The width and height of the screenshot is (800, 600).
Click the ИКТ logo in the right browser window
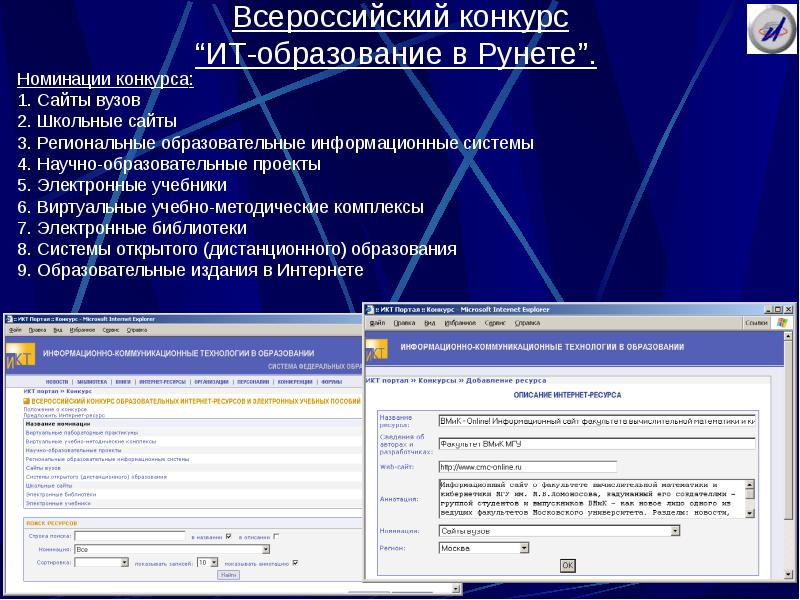coord(376,349)
